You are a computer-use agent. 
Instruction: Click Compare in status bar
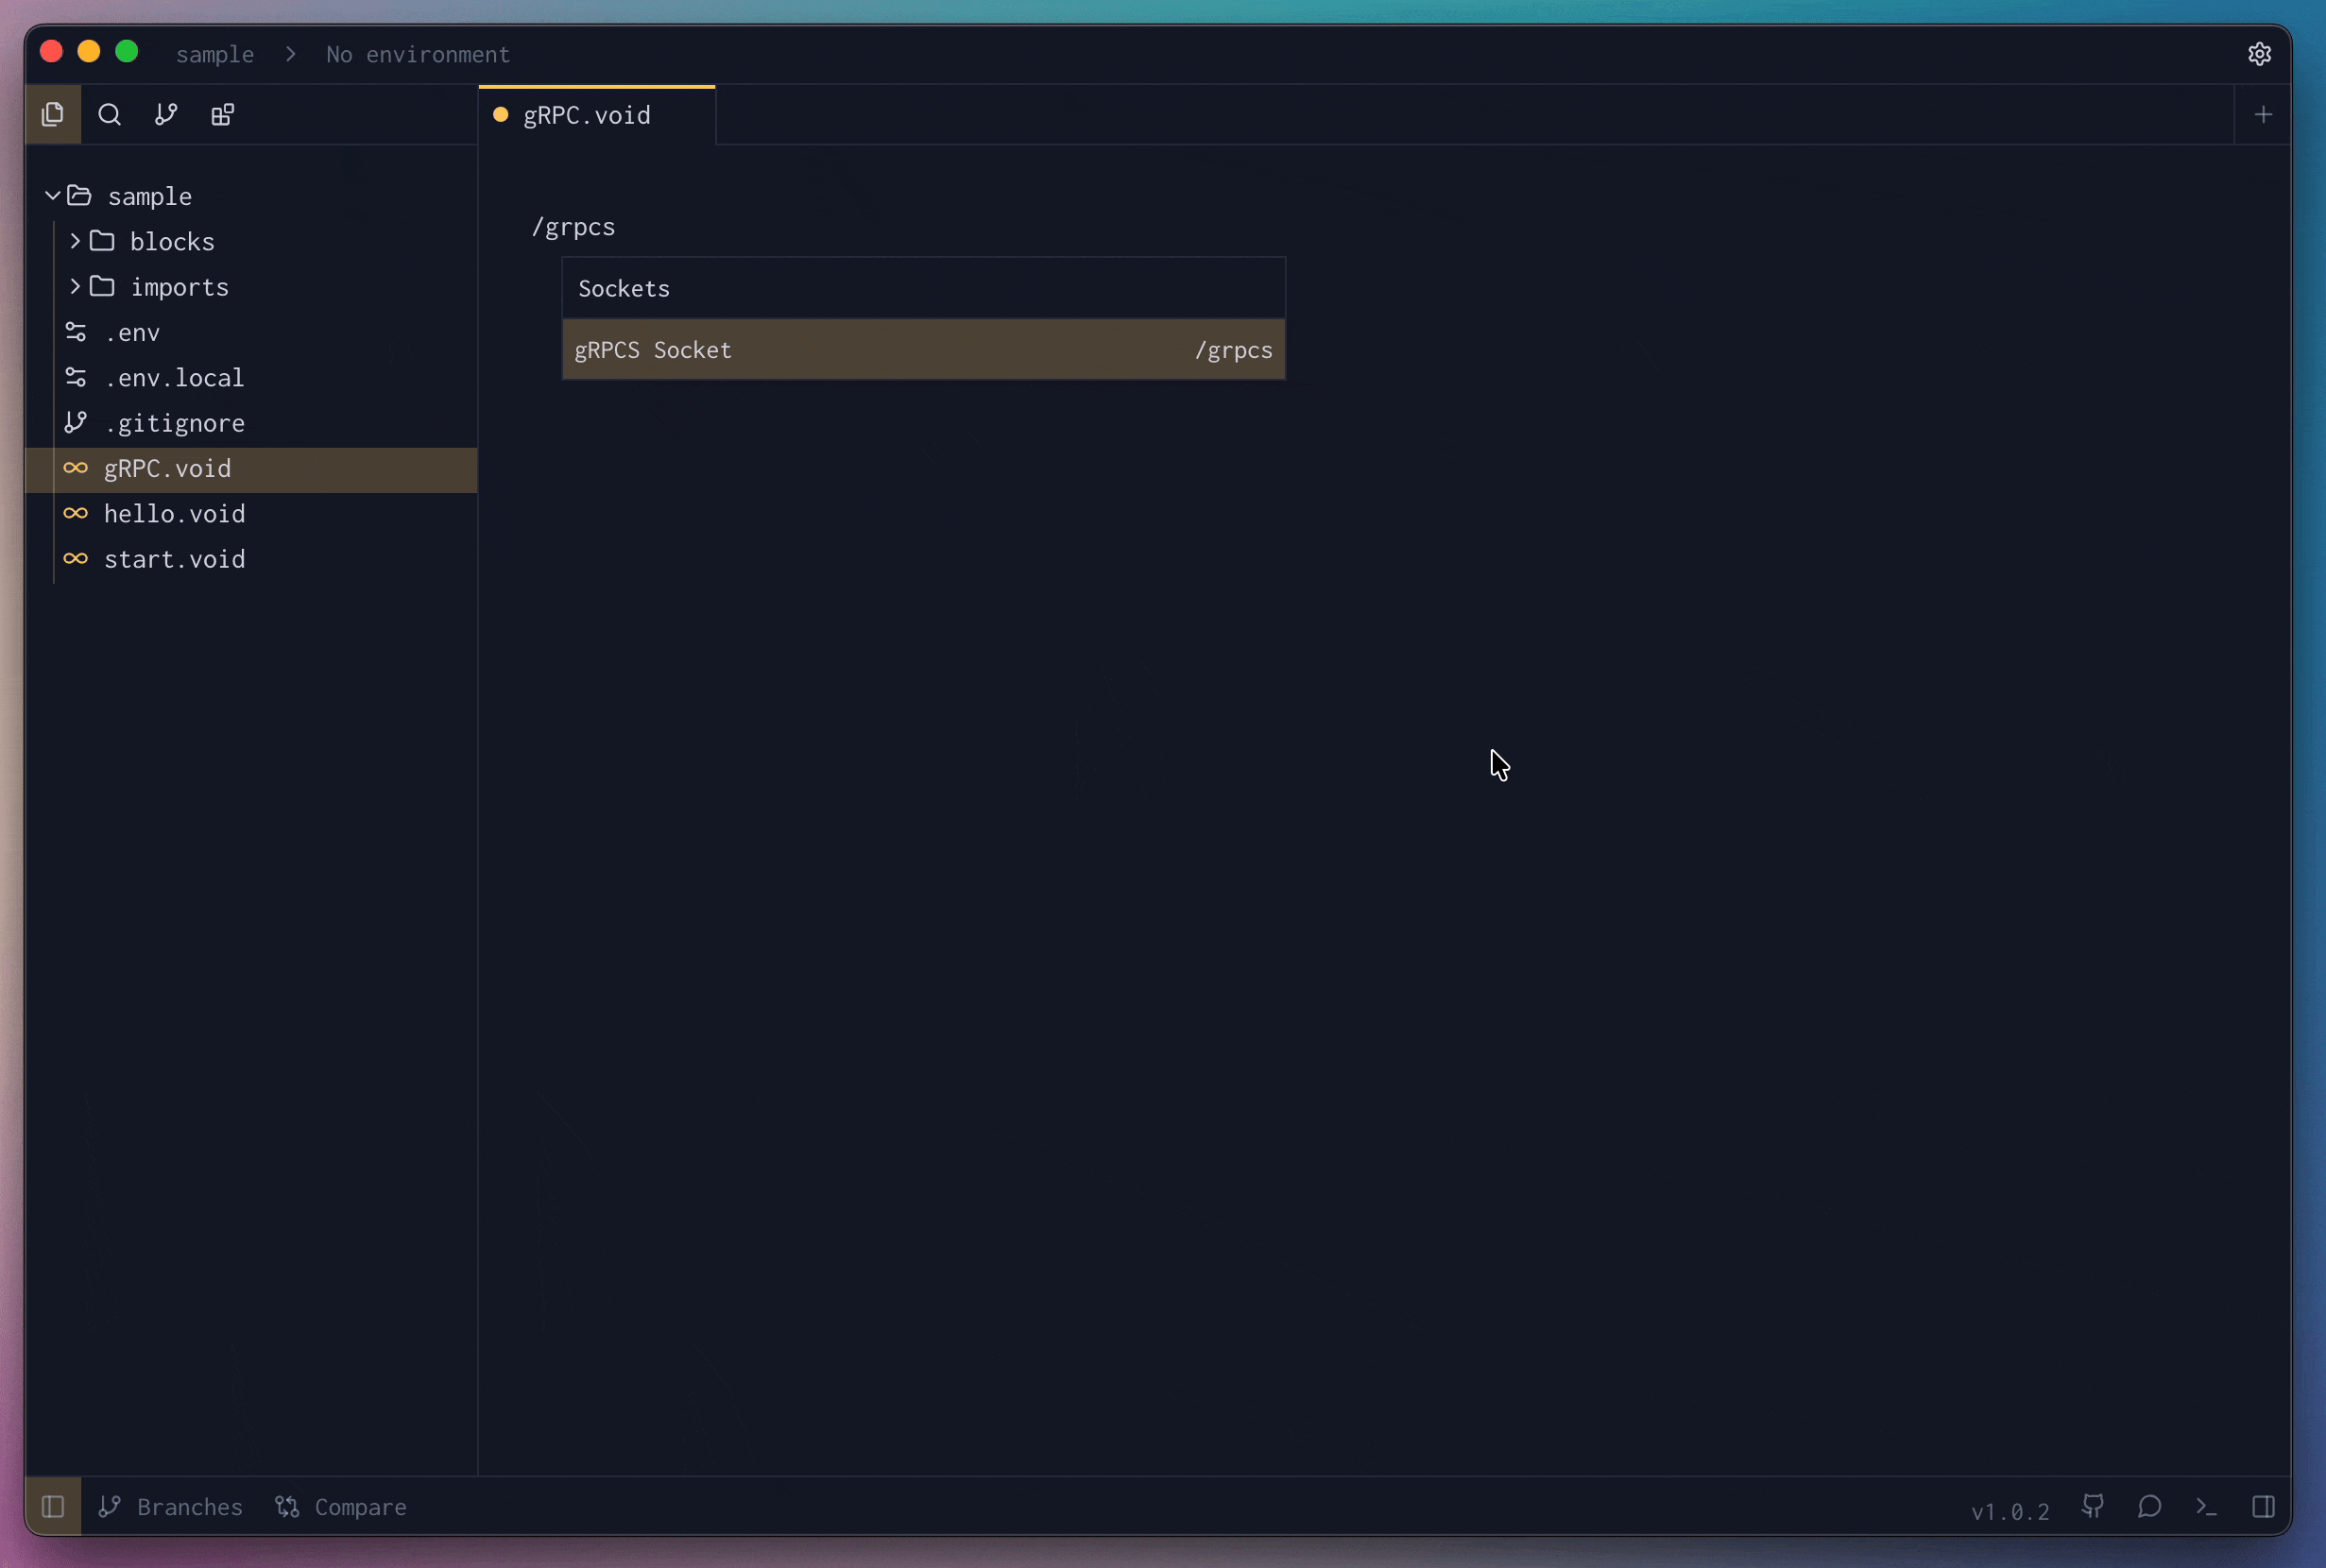(x=341, y=1506)
